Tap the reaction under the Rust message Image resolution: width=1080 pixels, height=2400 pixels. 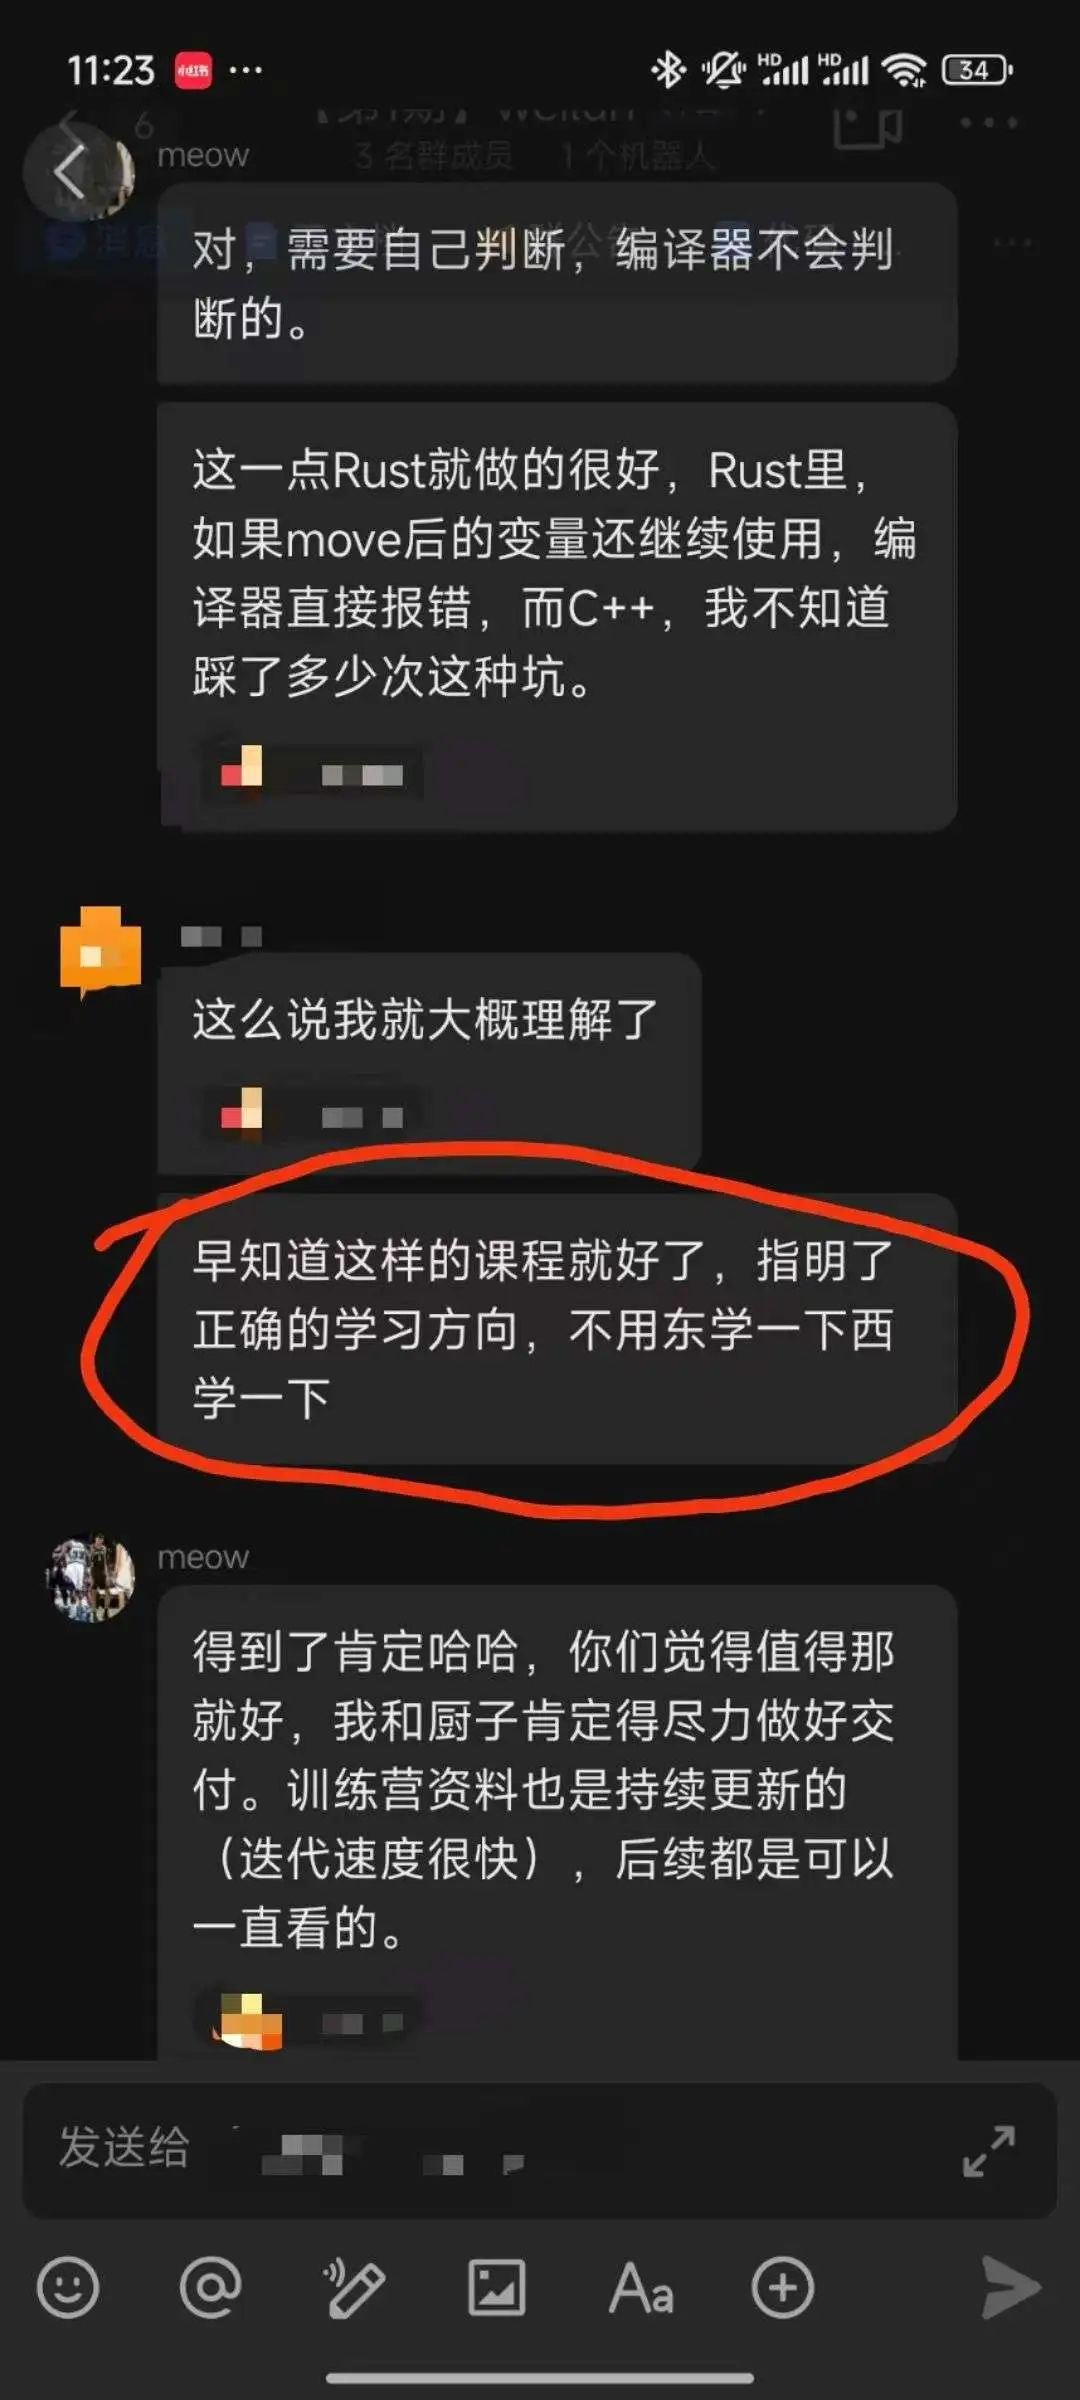pyautogui.click(x=312, y=773)
